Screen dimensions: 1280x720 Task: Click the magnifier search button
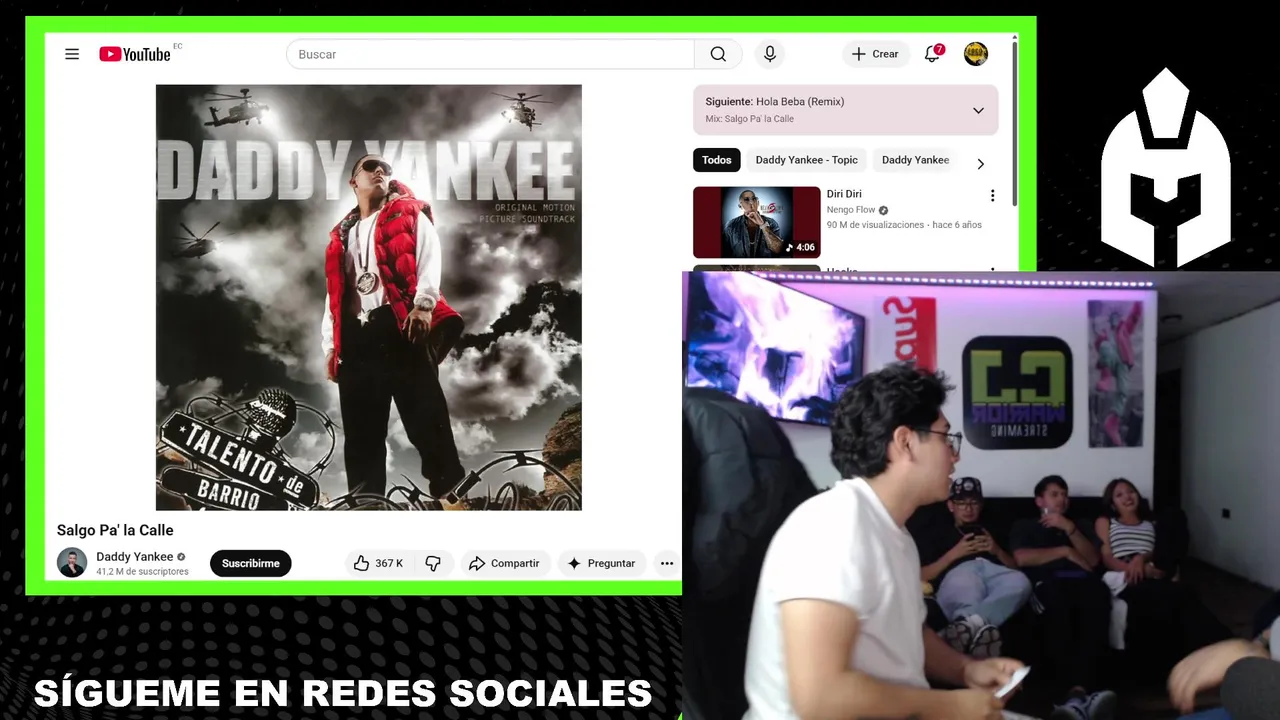(x=718, y=54)
